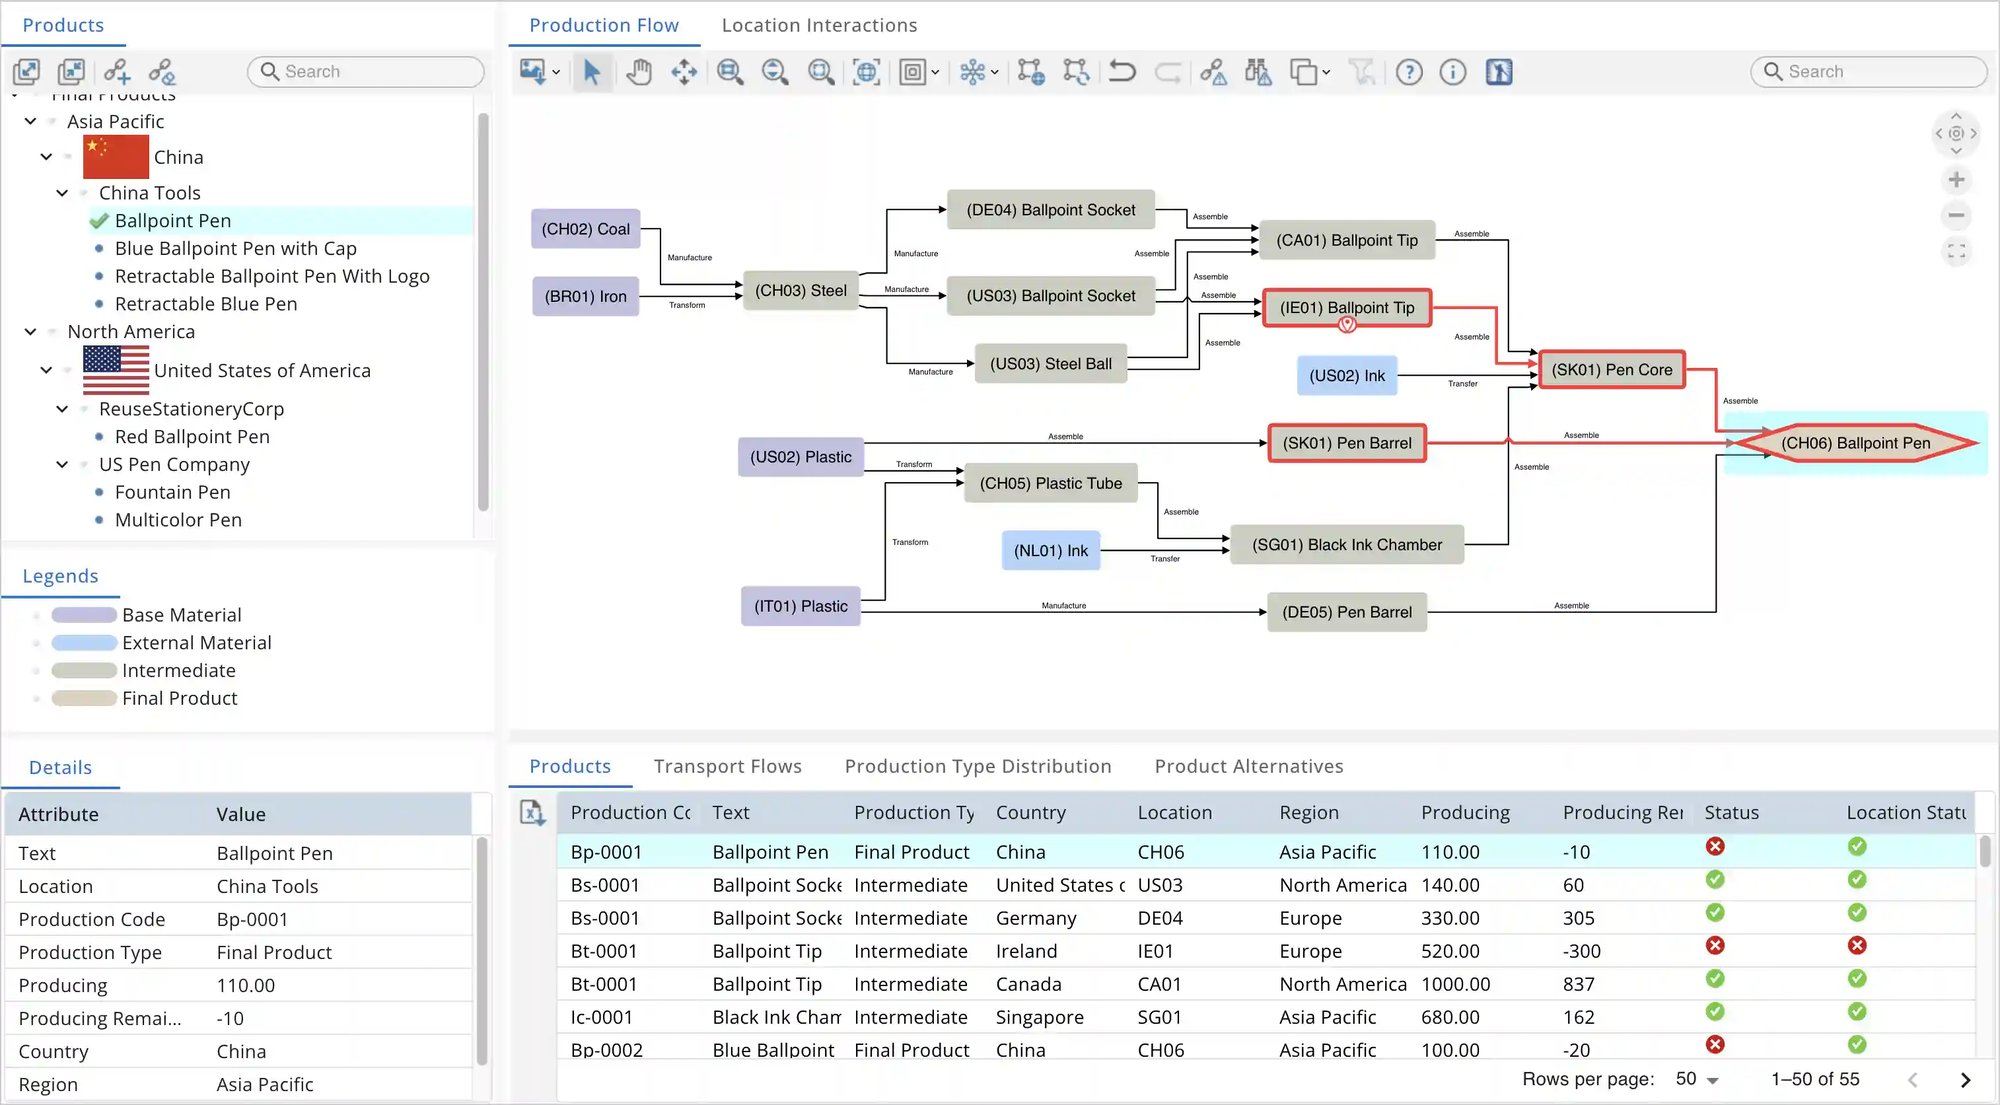Image resolution: width=2000 pixels, height=1105 pixels.
Task: Open the nested squares dropdown arrow
Action: click(935, 72)
